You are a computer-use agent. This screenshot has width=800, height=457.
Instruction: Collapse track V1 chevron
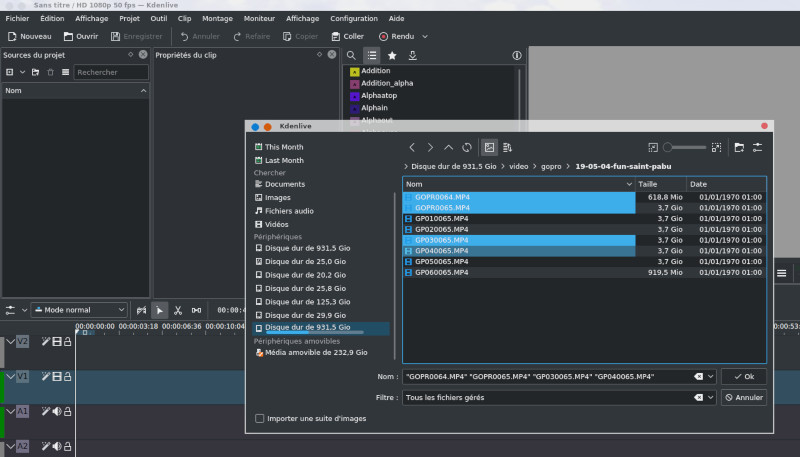10,376
